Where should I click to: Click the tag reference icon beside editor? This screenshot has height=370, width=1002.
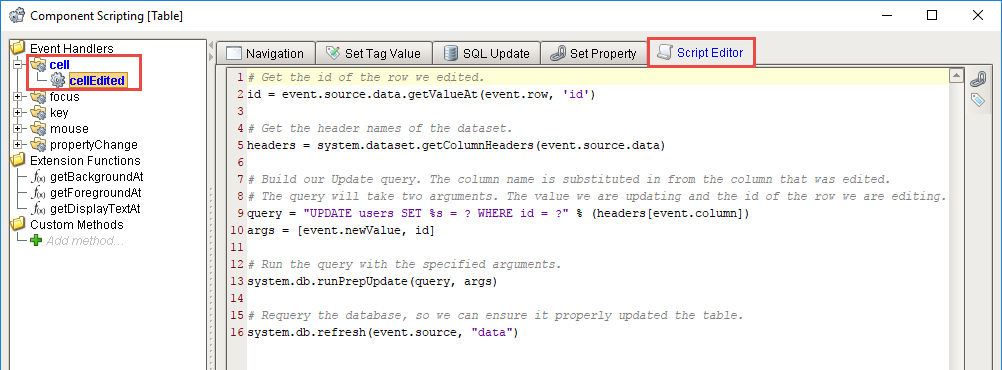978,100
